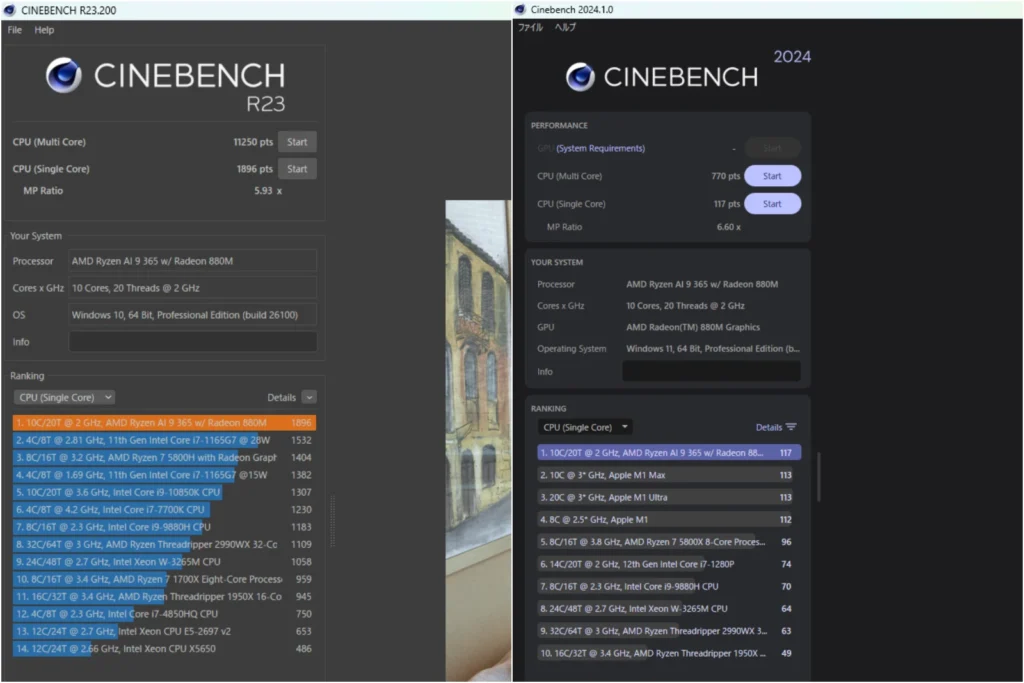Open R23 ranking CPU (Single Core) dropdown
1024x683 pixels.
65,397
